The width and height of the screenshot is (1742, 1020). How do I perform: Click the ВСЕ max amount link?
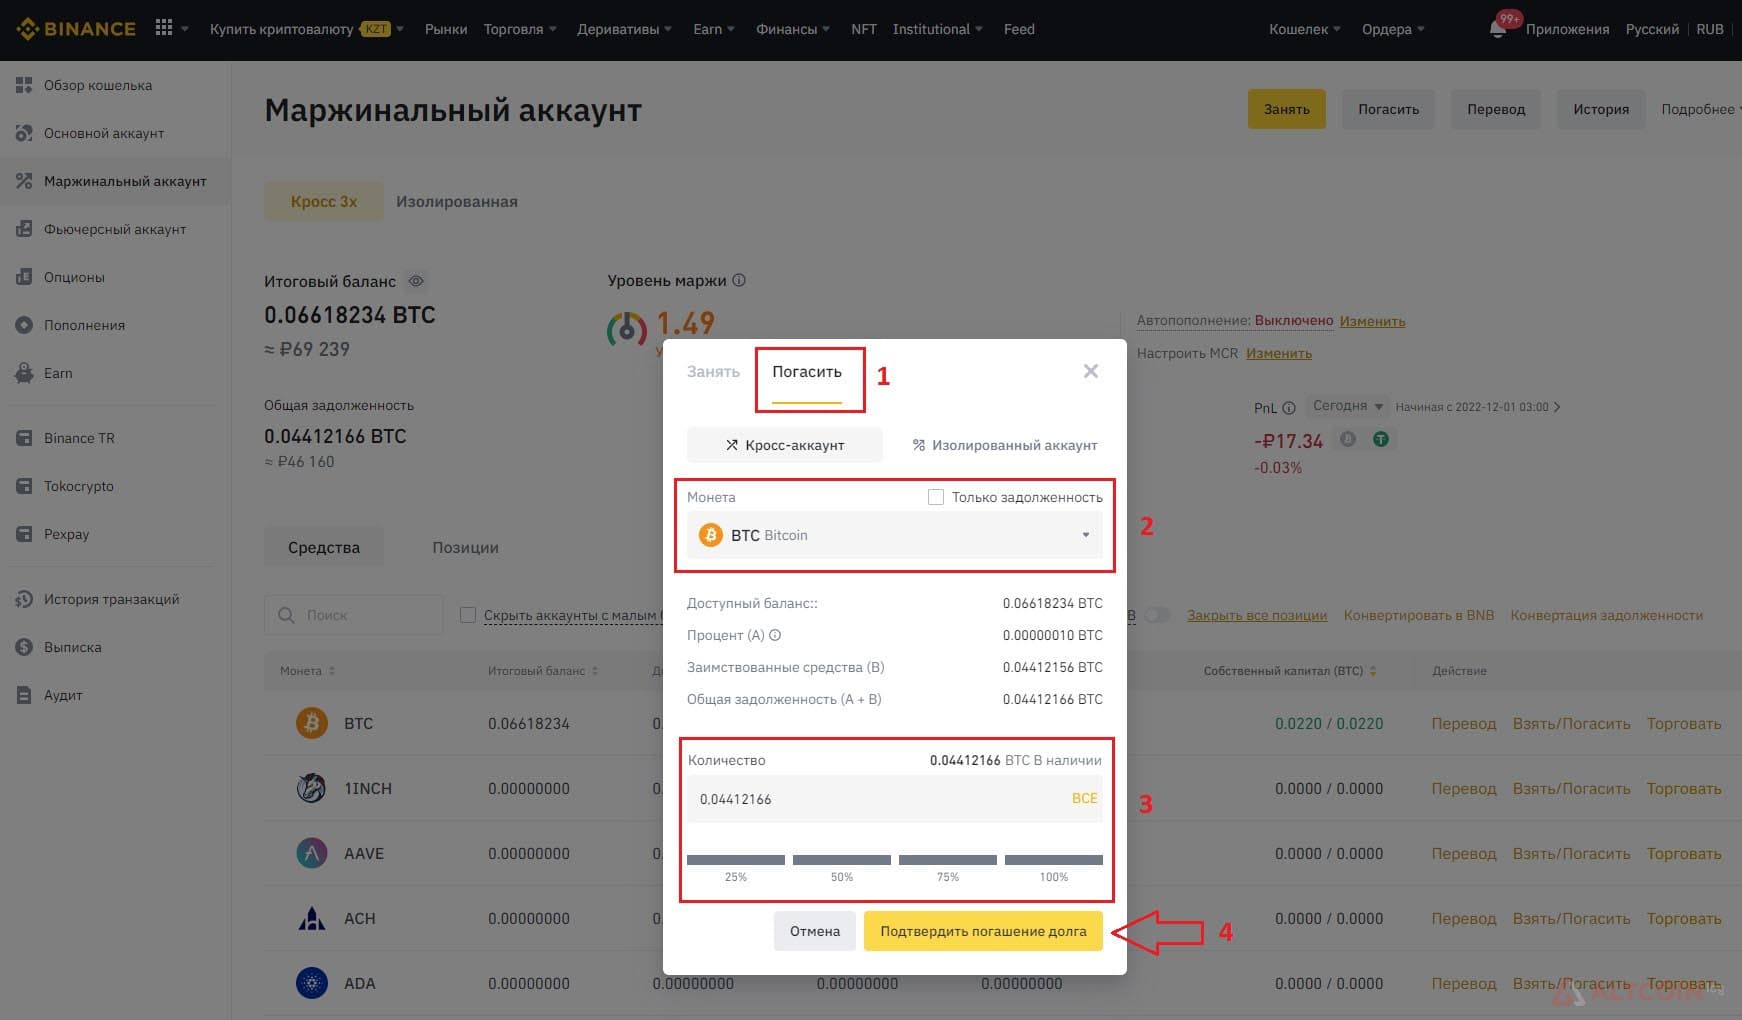pos(1084,798)
